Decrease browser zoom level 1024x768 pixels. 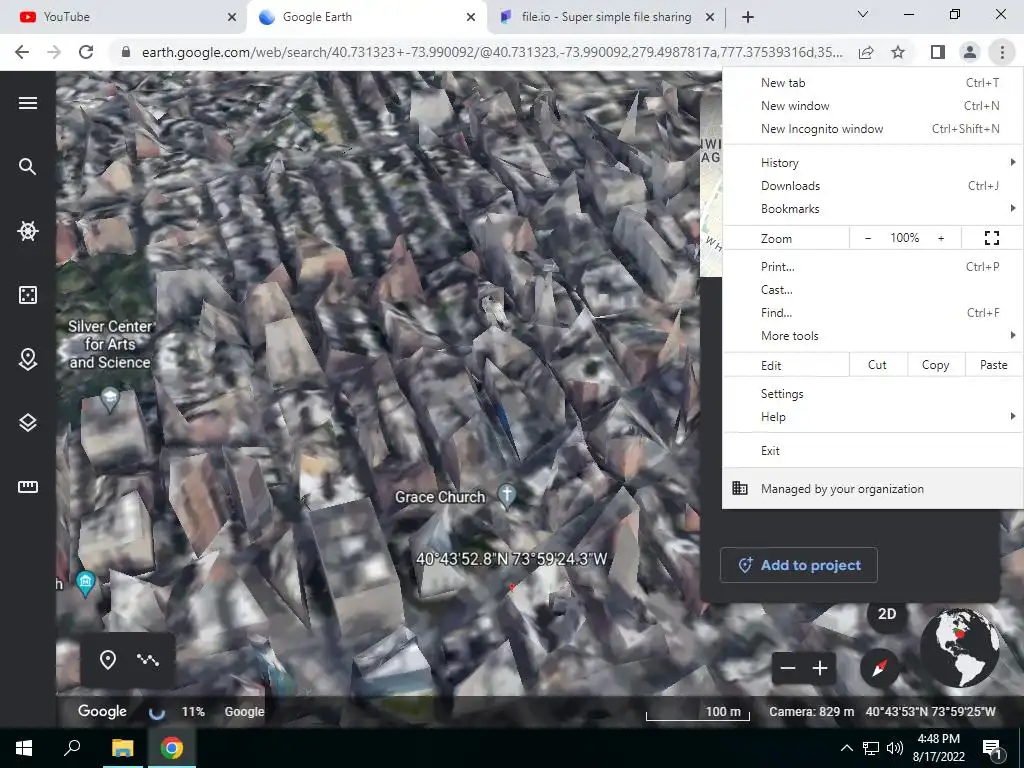[868, 238]
